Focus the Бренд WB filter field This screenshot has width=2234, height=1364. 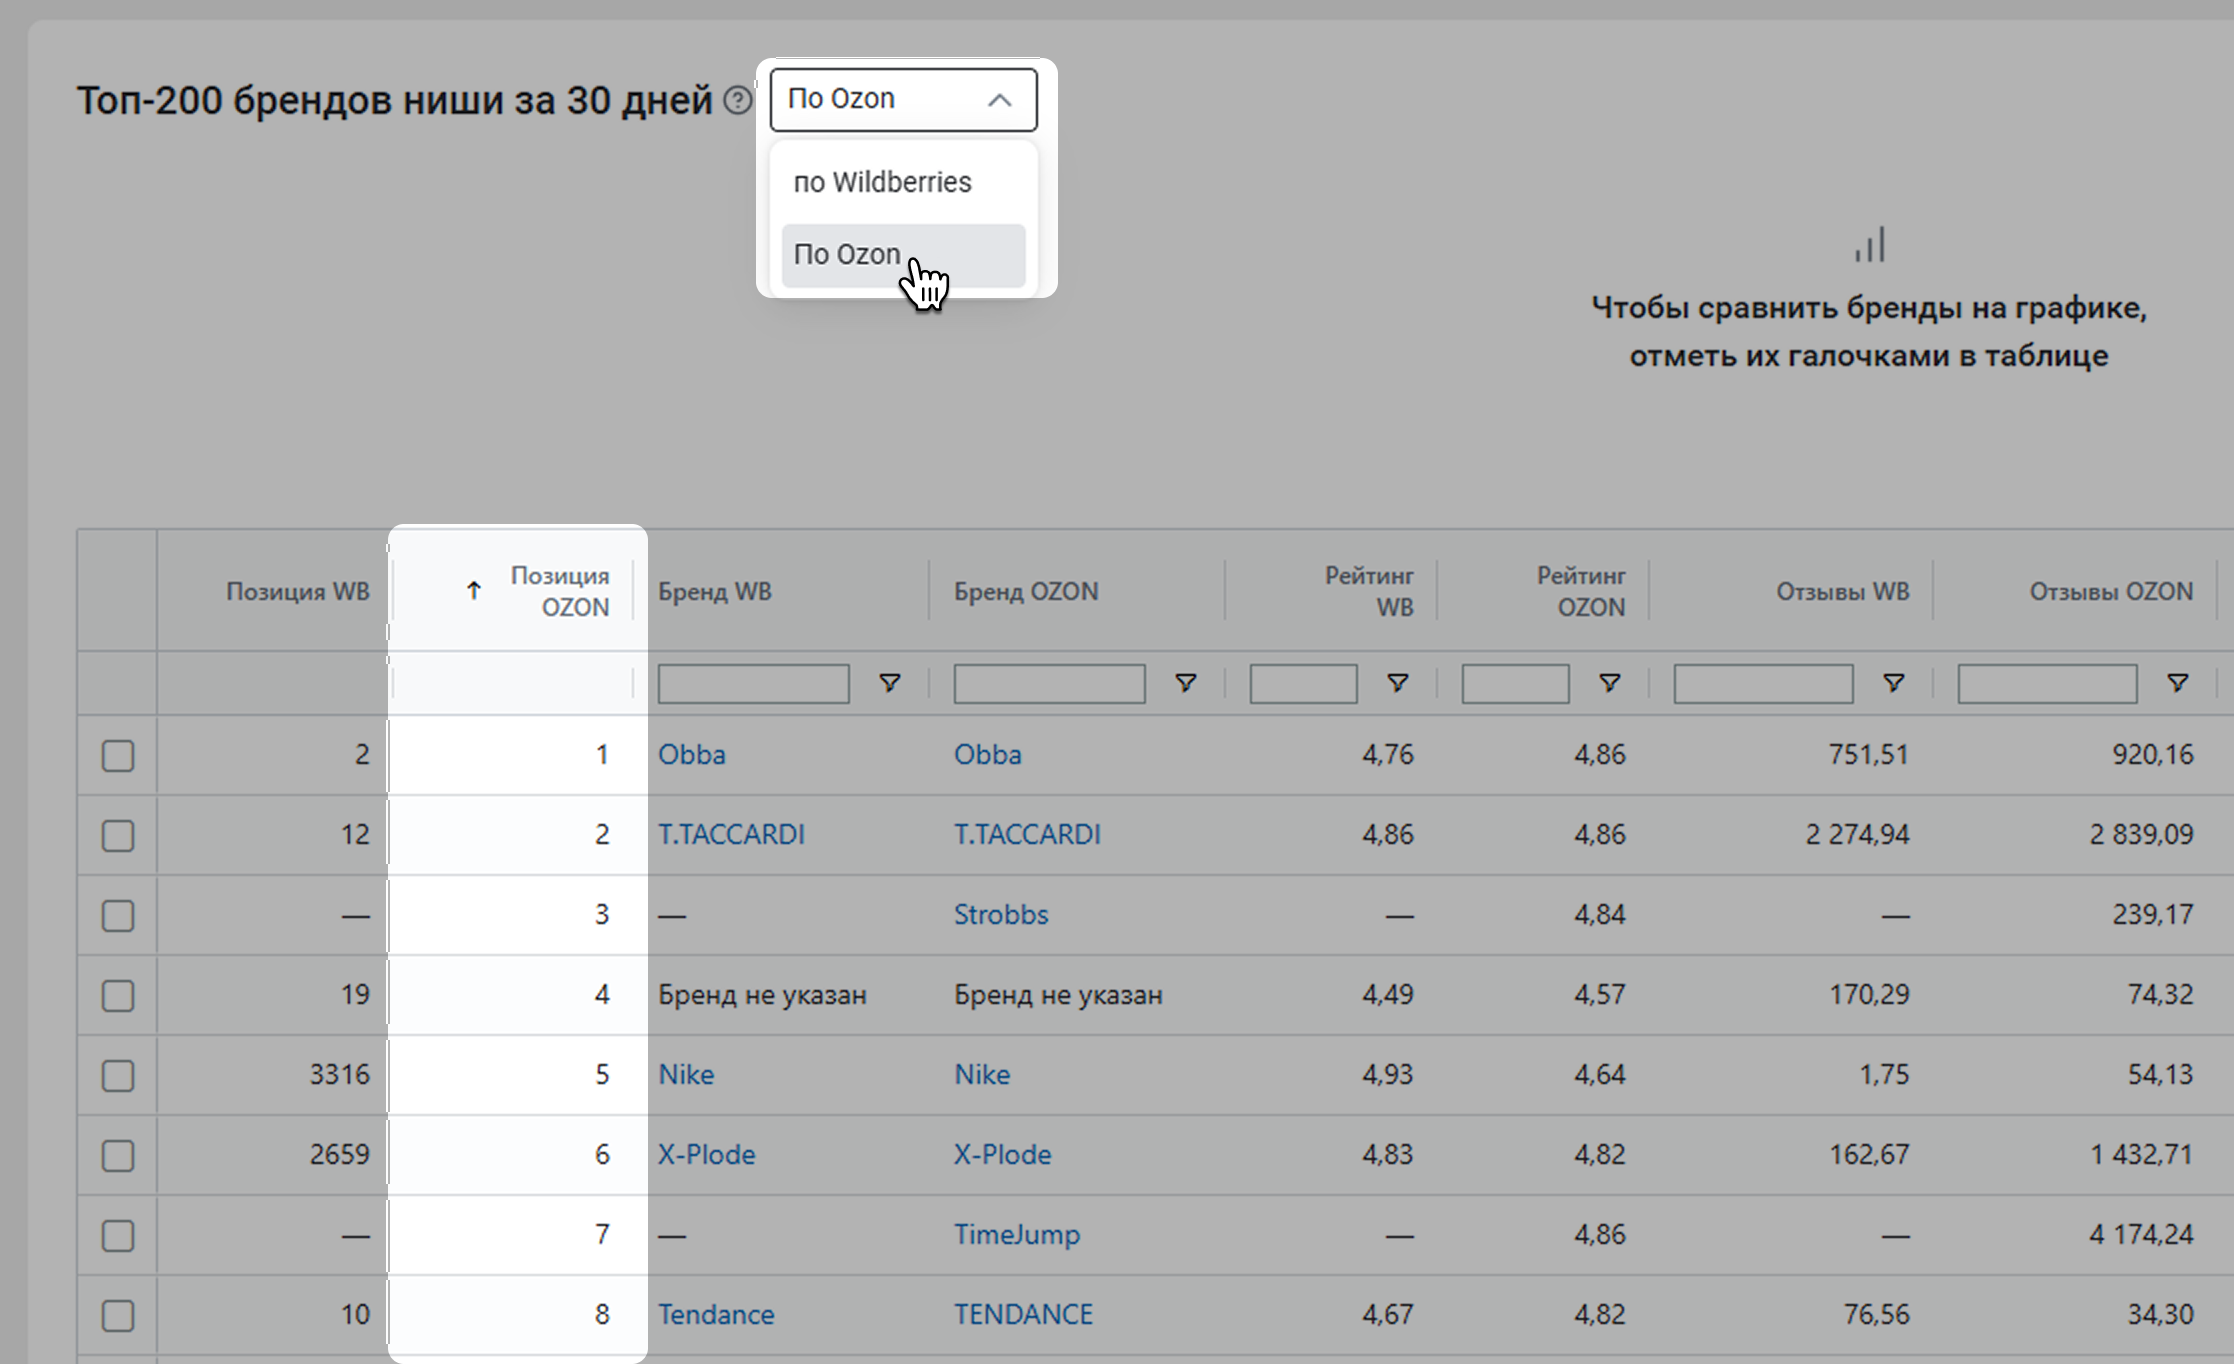pyautogui.click(x=753, y=684)
